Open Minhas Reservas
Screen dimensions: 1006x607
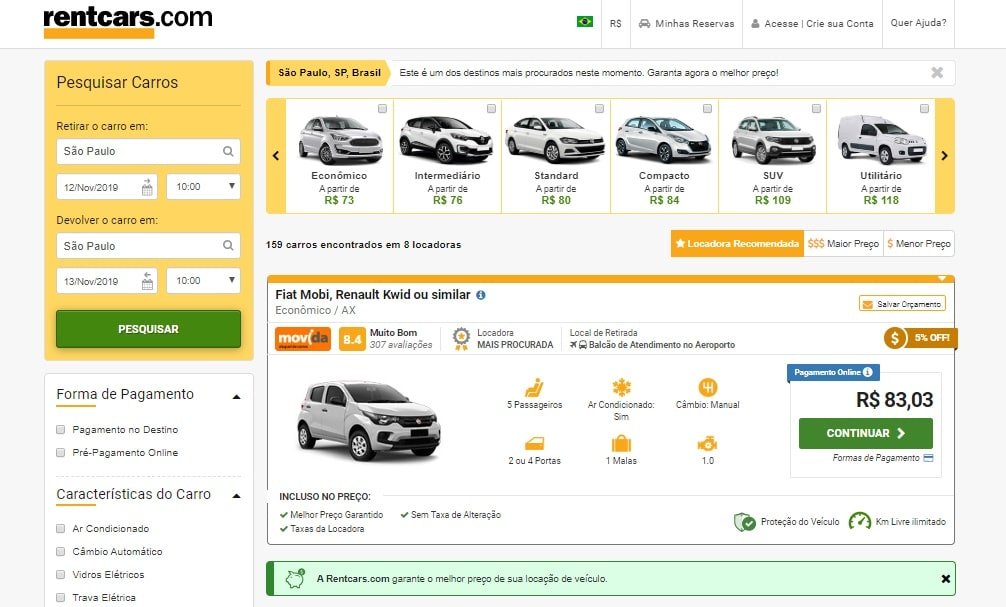click(x=686, y=24)
